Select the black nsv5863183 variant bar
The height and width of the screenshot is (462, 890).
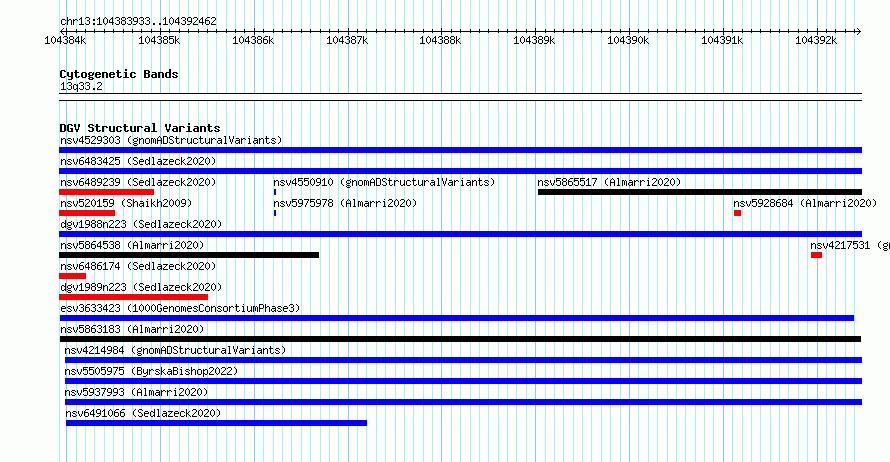click(460, 339)
